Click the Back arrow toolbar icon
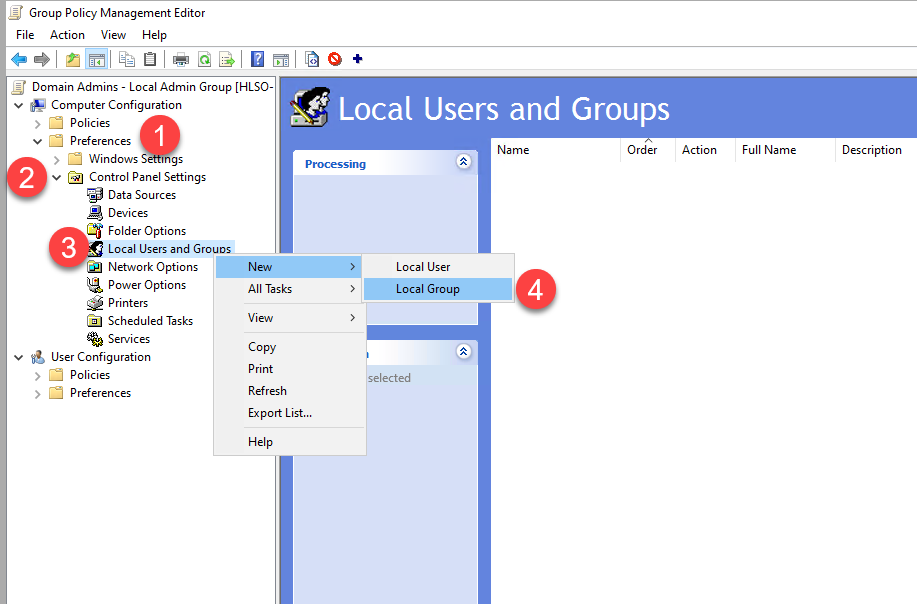917x604 pixels. tap(19, 59)
